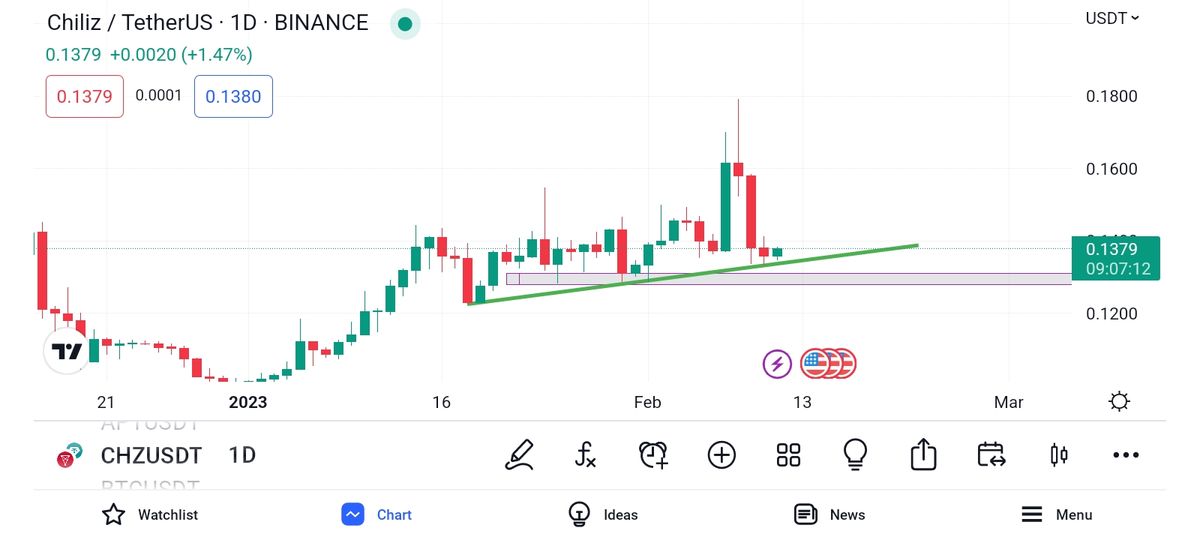Screen dimensions: 1200x540
Task: Open the date range calendar icon
Action: coord(990,455)
